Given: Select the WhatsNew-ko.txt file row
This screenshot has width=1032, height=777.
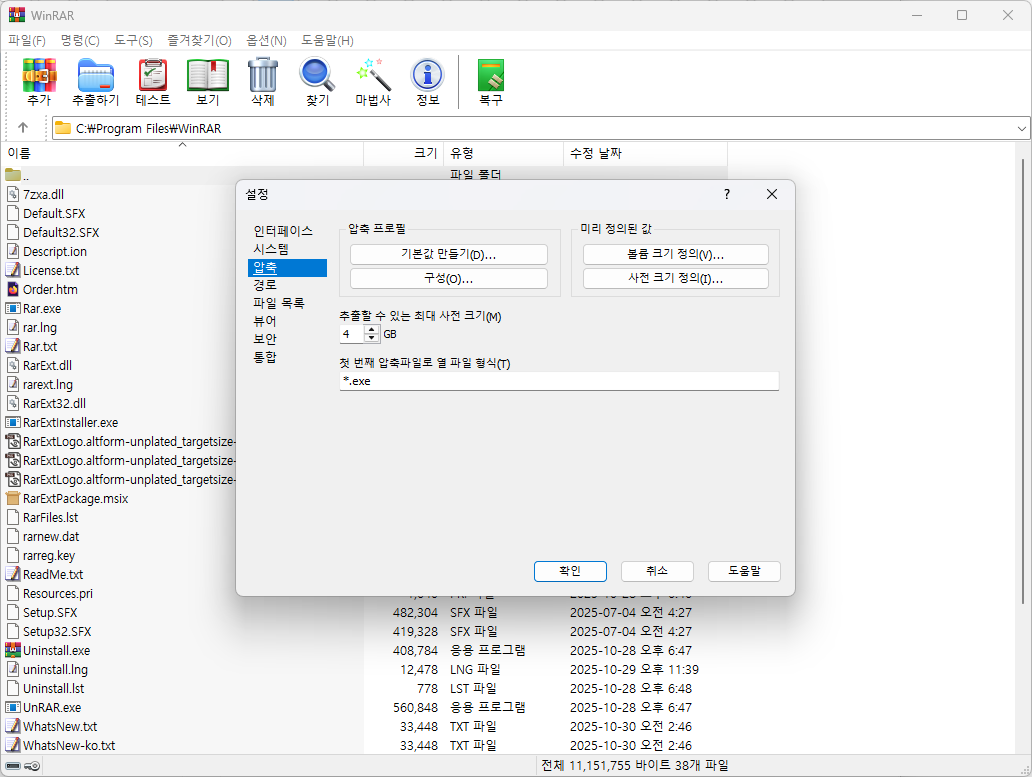Looking at the screenshot, I should click(x=365, y=745).
